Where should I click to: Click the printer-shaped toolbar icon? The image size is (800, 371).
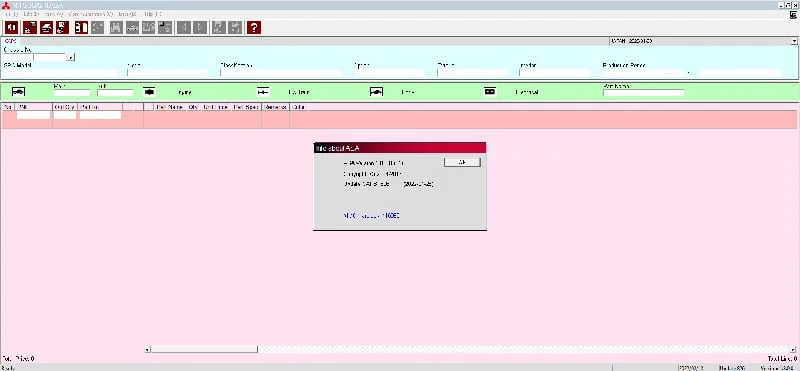46,27
